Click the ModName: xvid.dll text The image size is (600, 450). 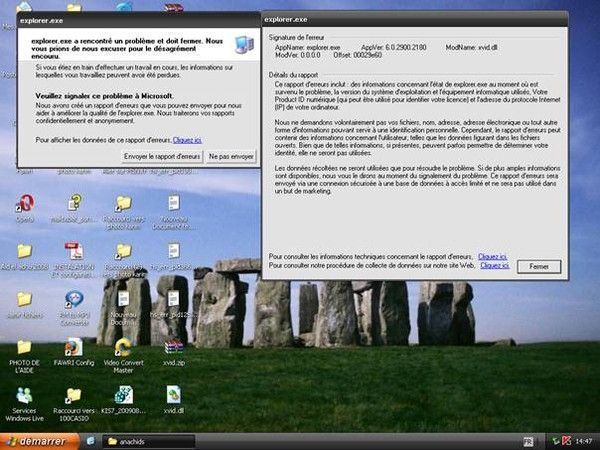click(471, 47)
